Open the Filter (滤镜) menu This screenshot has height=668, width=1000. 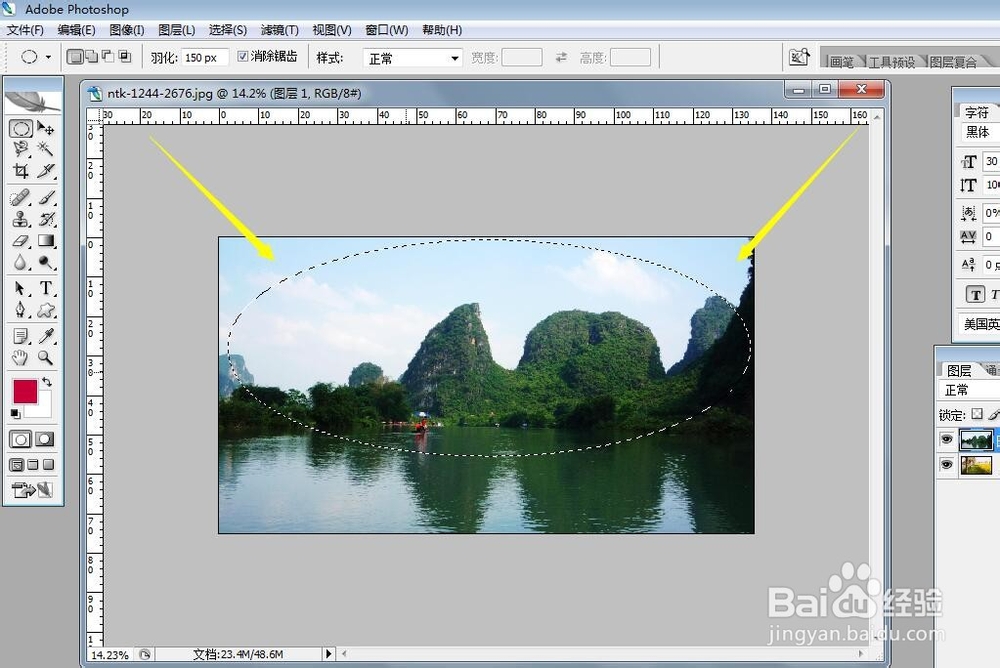click(279, 30)
